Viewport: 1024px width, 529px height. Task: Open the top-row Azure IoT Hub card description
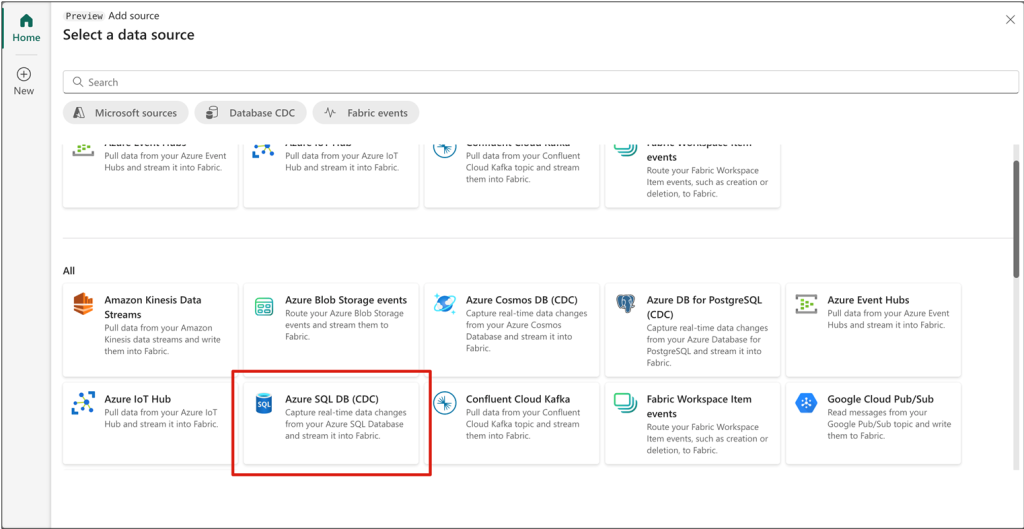point(342,162)
